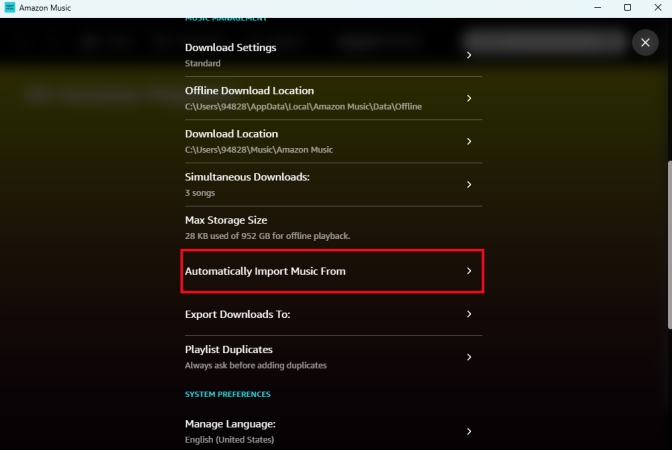Click the 'C:\Users\94828\Music\Amazon Music' path
This screenshot has width=672, height=450.
(258, 150)
